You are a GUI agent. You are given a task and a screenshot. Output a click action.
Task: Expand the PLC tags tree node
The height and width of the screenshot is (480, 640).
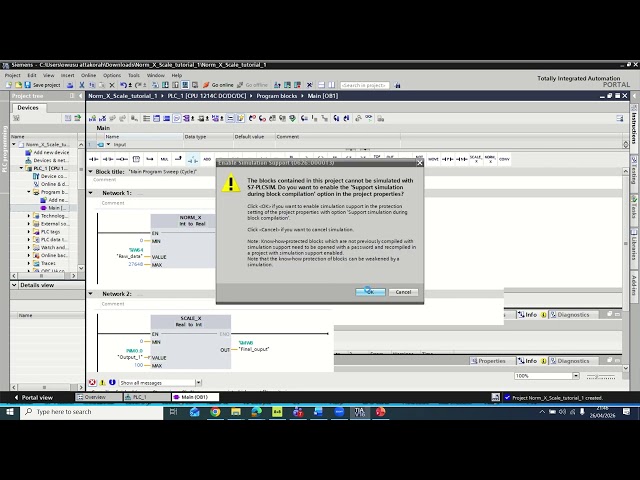29,231
